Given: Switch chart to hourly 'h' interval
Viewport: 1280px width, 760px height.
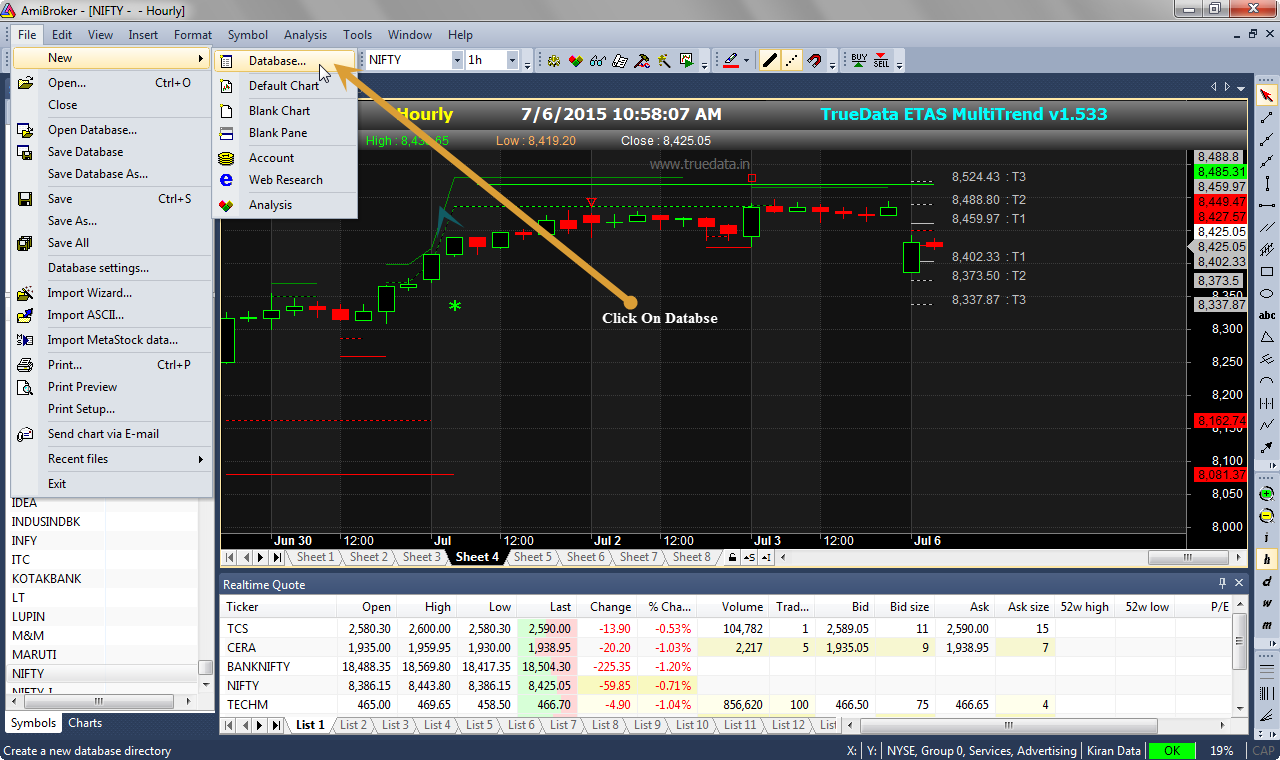Looking at the screenshot, I should 1267,560.
